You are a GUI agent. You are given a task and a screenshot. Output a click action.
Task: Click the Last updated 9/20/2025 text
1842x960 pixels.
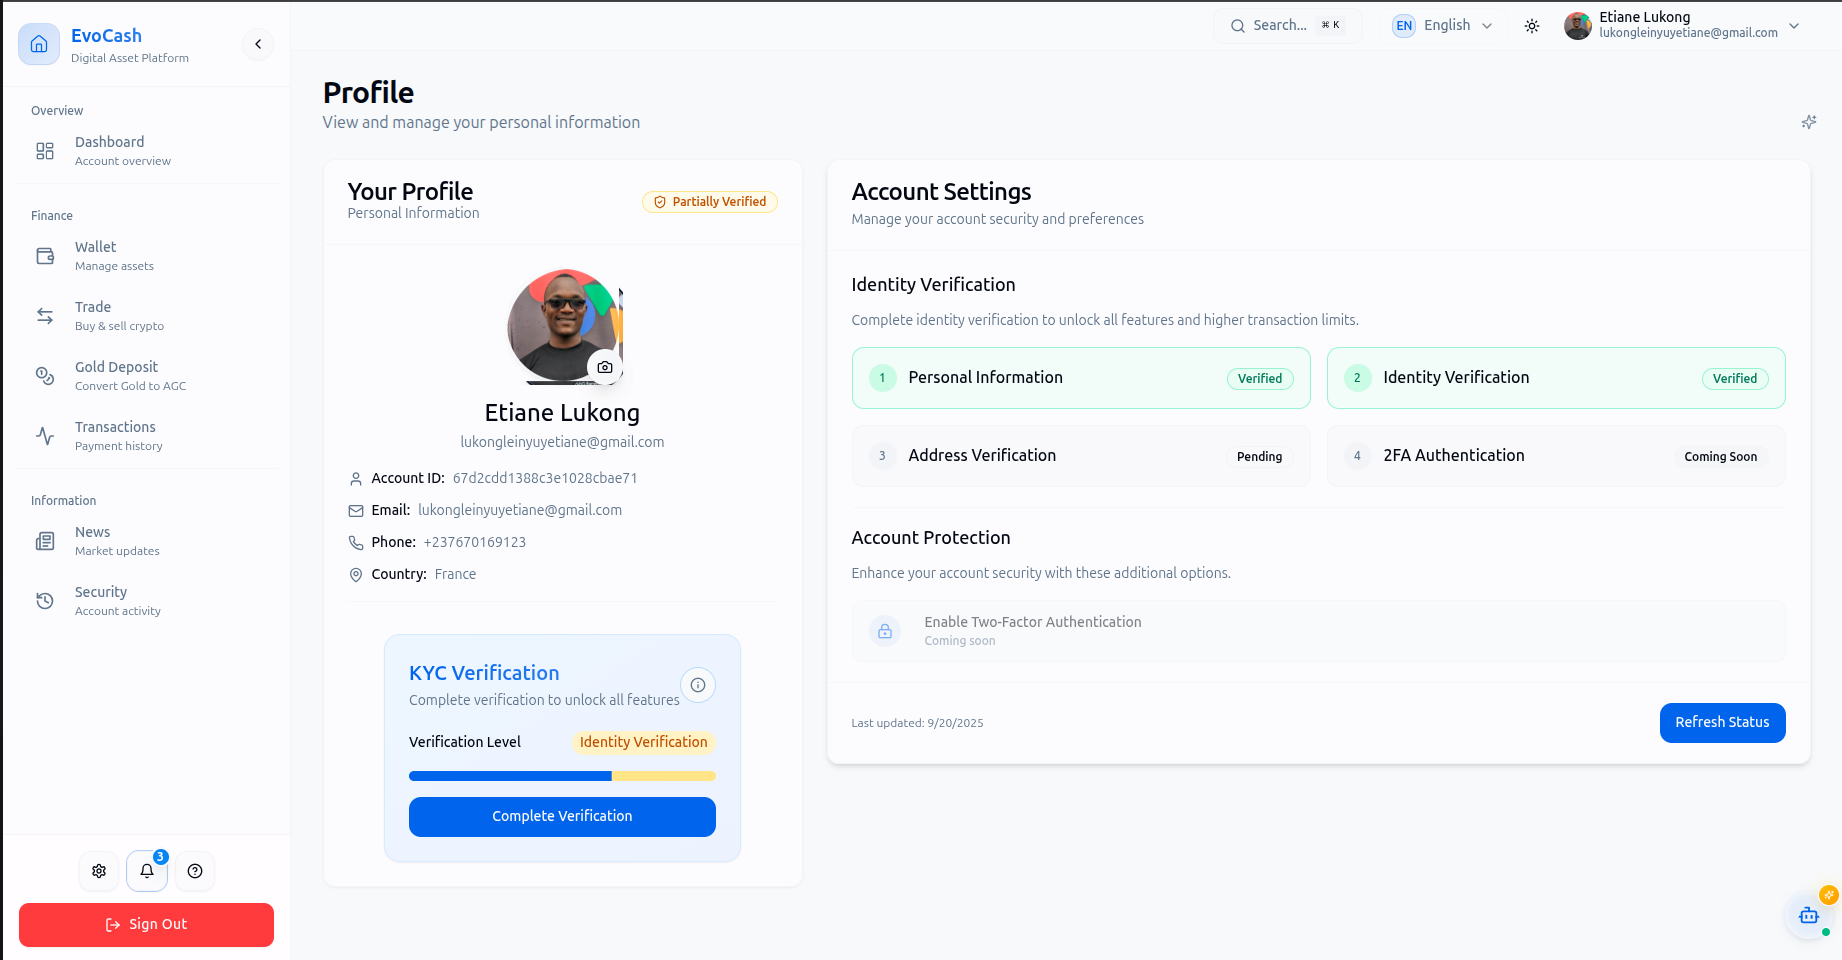[x=917, y=723]
